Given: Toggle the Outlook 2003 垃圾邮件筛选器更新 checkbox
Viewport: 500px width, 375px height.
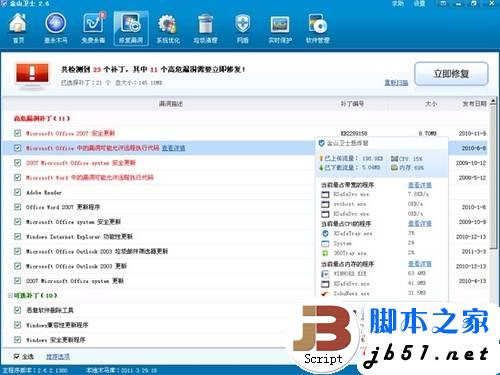Looking at the screenshot, I should click(x=17, y=251).
